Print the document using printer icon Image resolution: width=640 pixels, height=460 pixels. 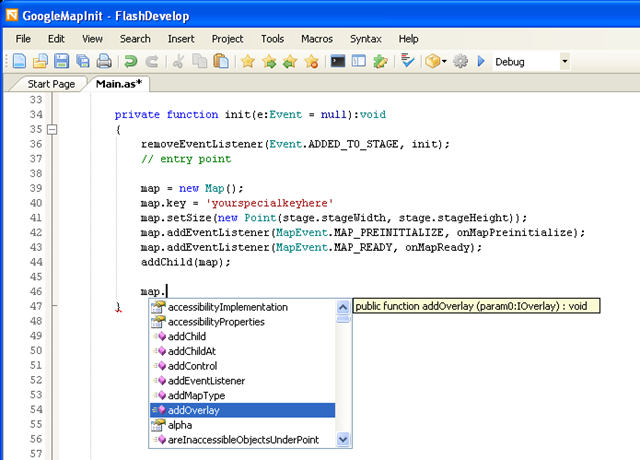point(104,61)
